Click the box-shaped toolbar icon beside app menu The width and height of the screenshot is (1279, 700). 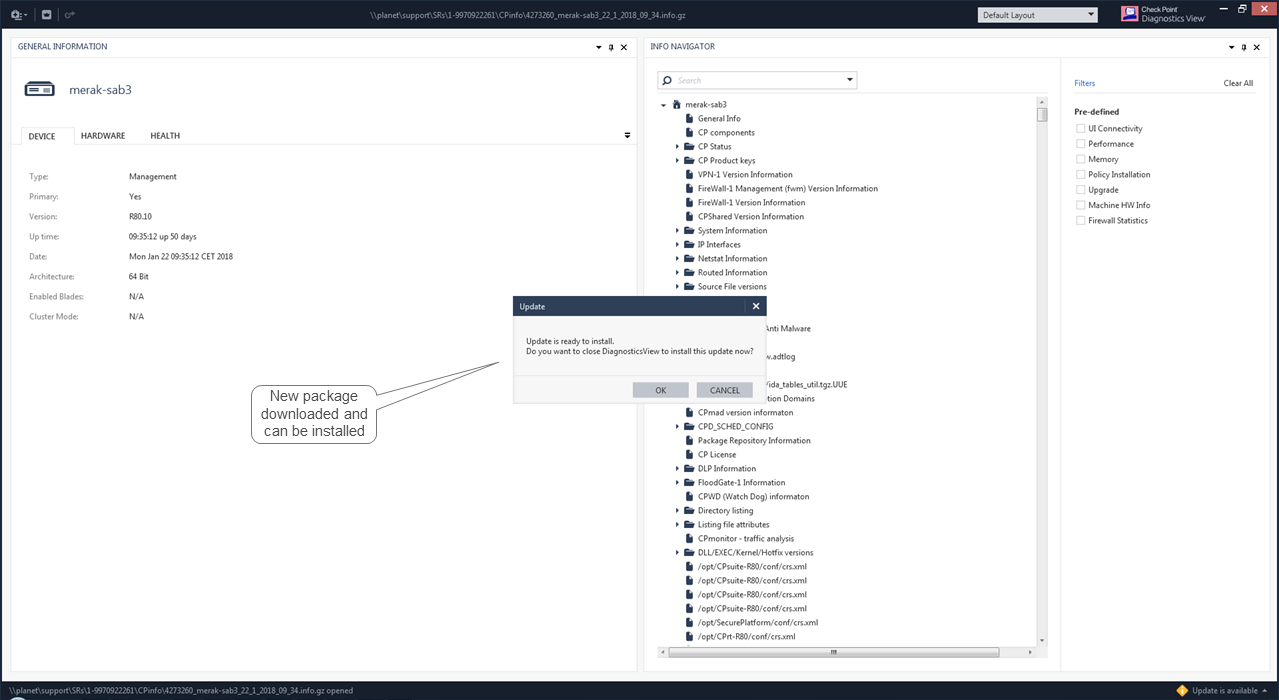(46, 15)
